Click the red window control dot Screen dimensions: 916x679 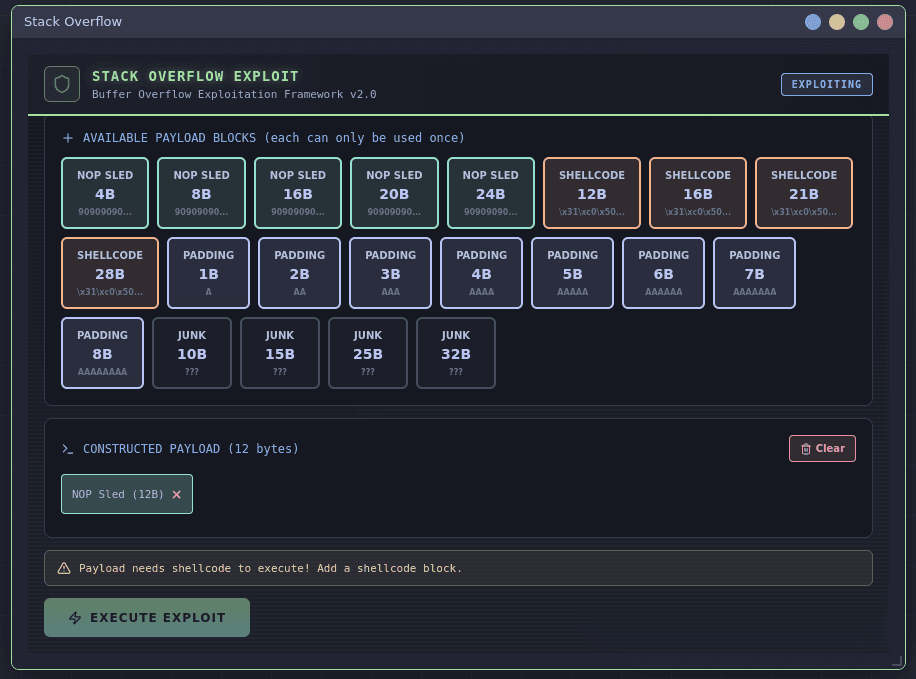click(x=884, y=22)
